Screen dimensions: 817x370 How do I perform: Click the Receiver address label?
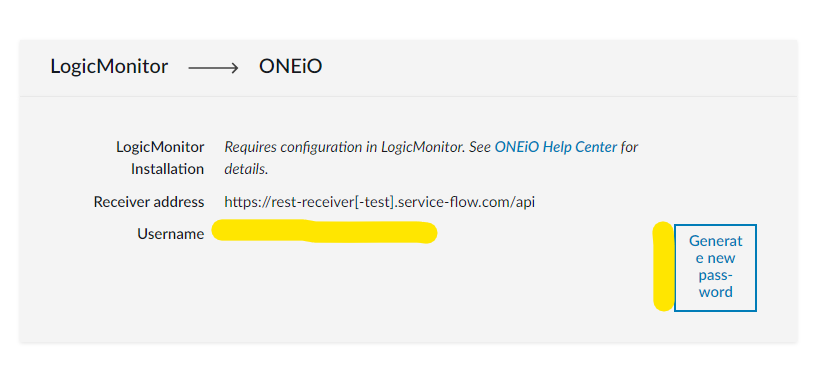(x=149, y=202)
